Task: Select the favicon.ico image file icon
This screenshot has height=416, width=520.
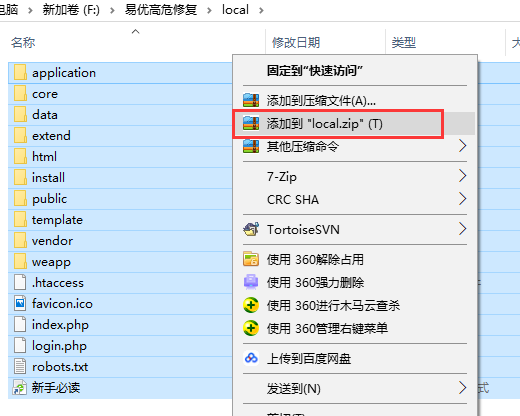Action: pyautogui.click(x=20, y=304)
